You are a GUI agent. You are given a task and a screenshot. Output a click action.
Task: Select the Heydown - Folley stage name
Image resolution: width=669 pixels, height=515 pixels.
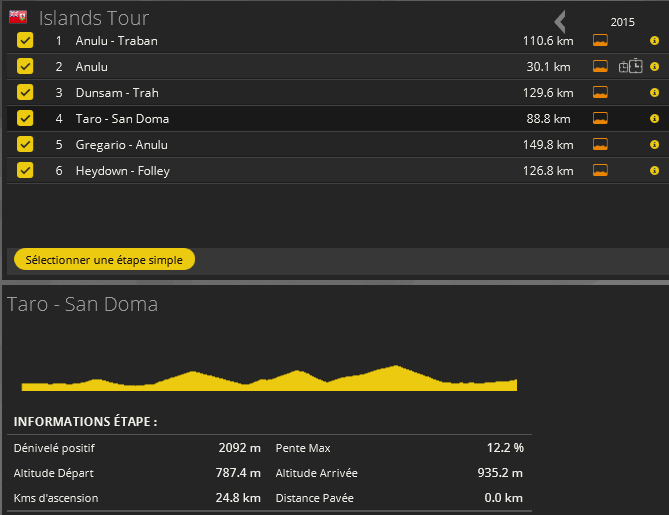click(x=122, y=171)
